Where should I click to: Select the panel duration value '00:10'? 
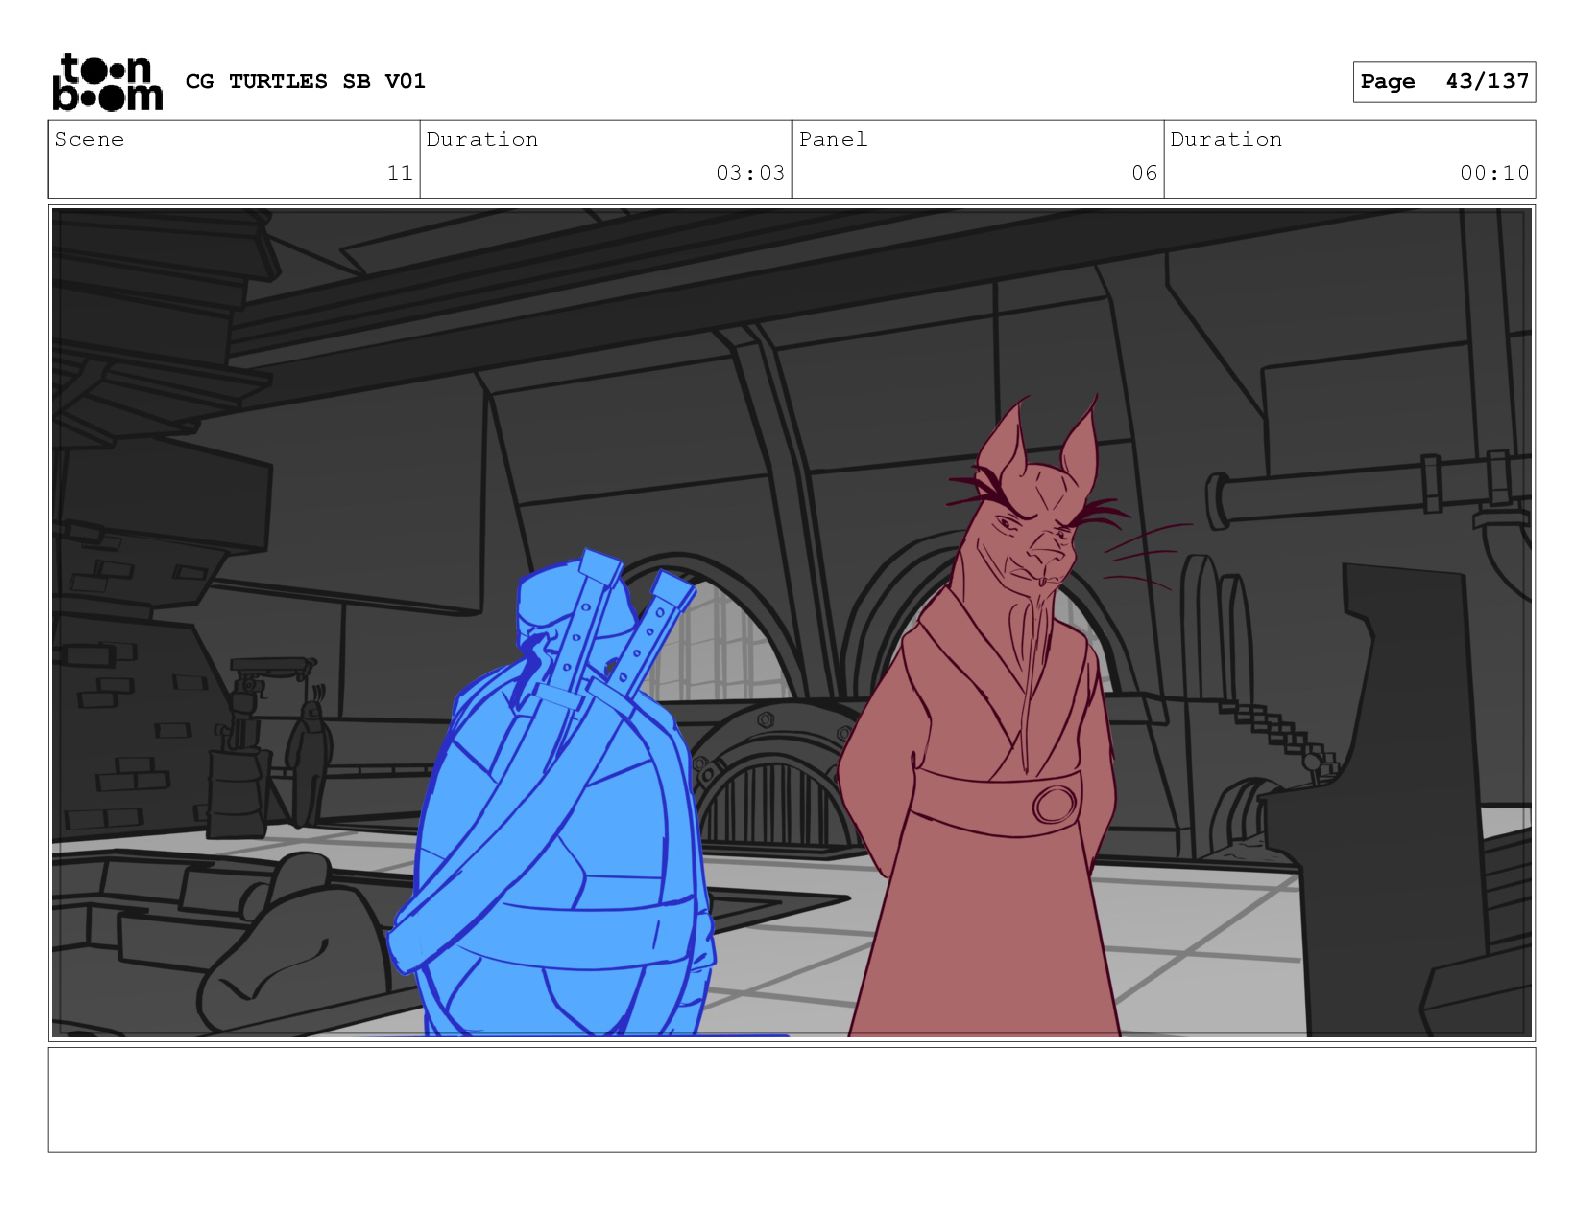[1494, 173]
